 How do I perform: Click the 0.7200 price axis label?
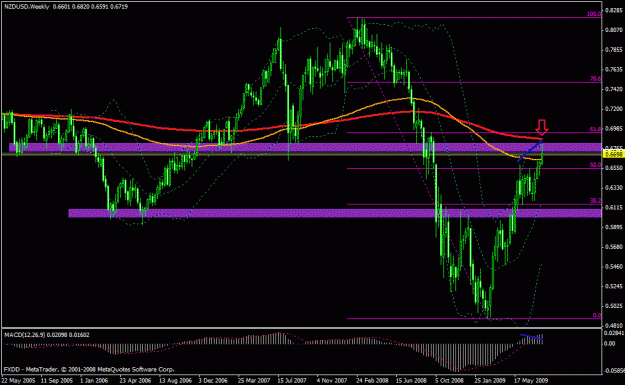pyautogui.click(x=614, y=109)
